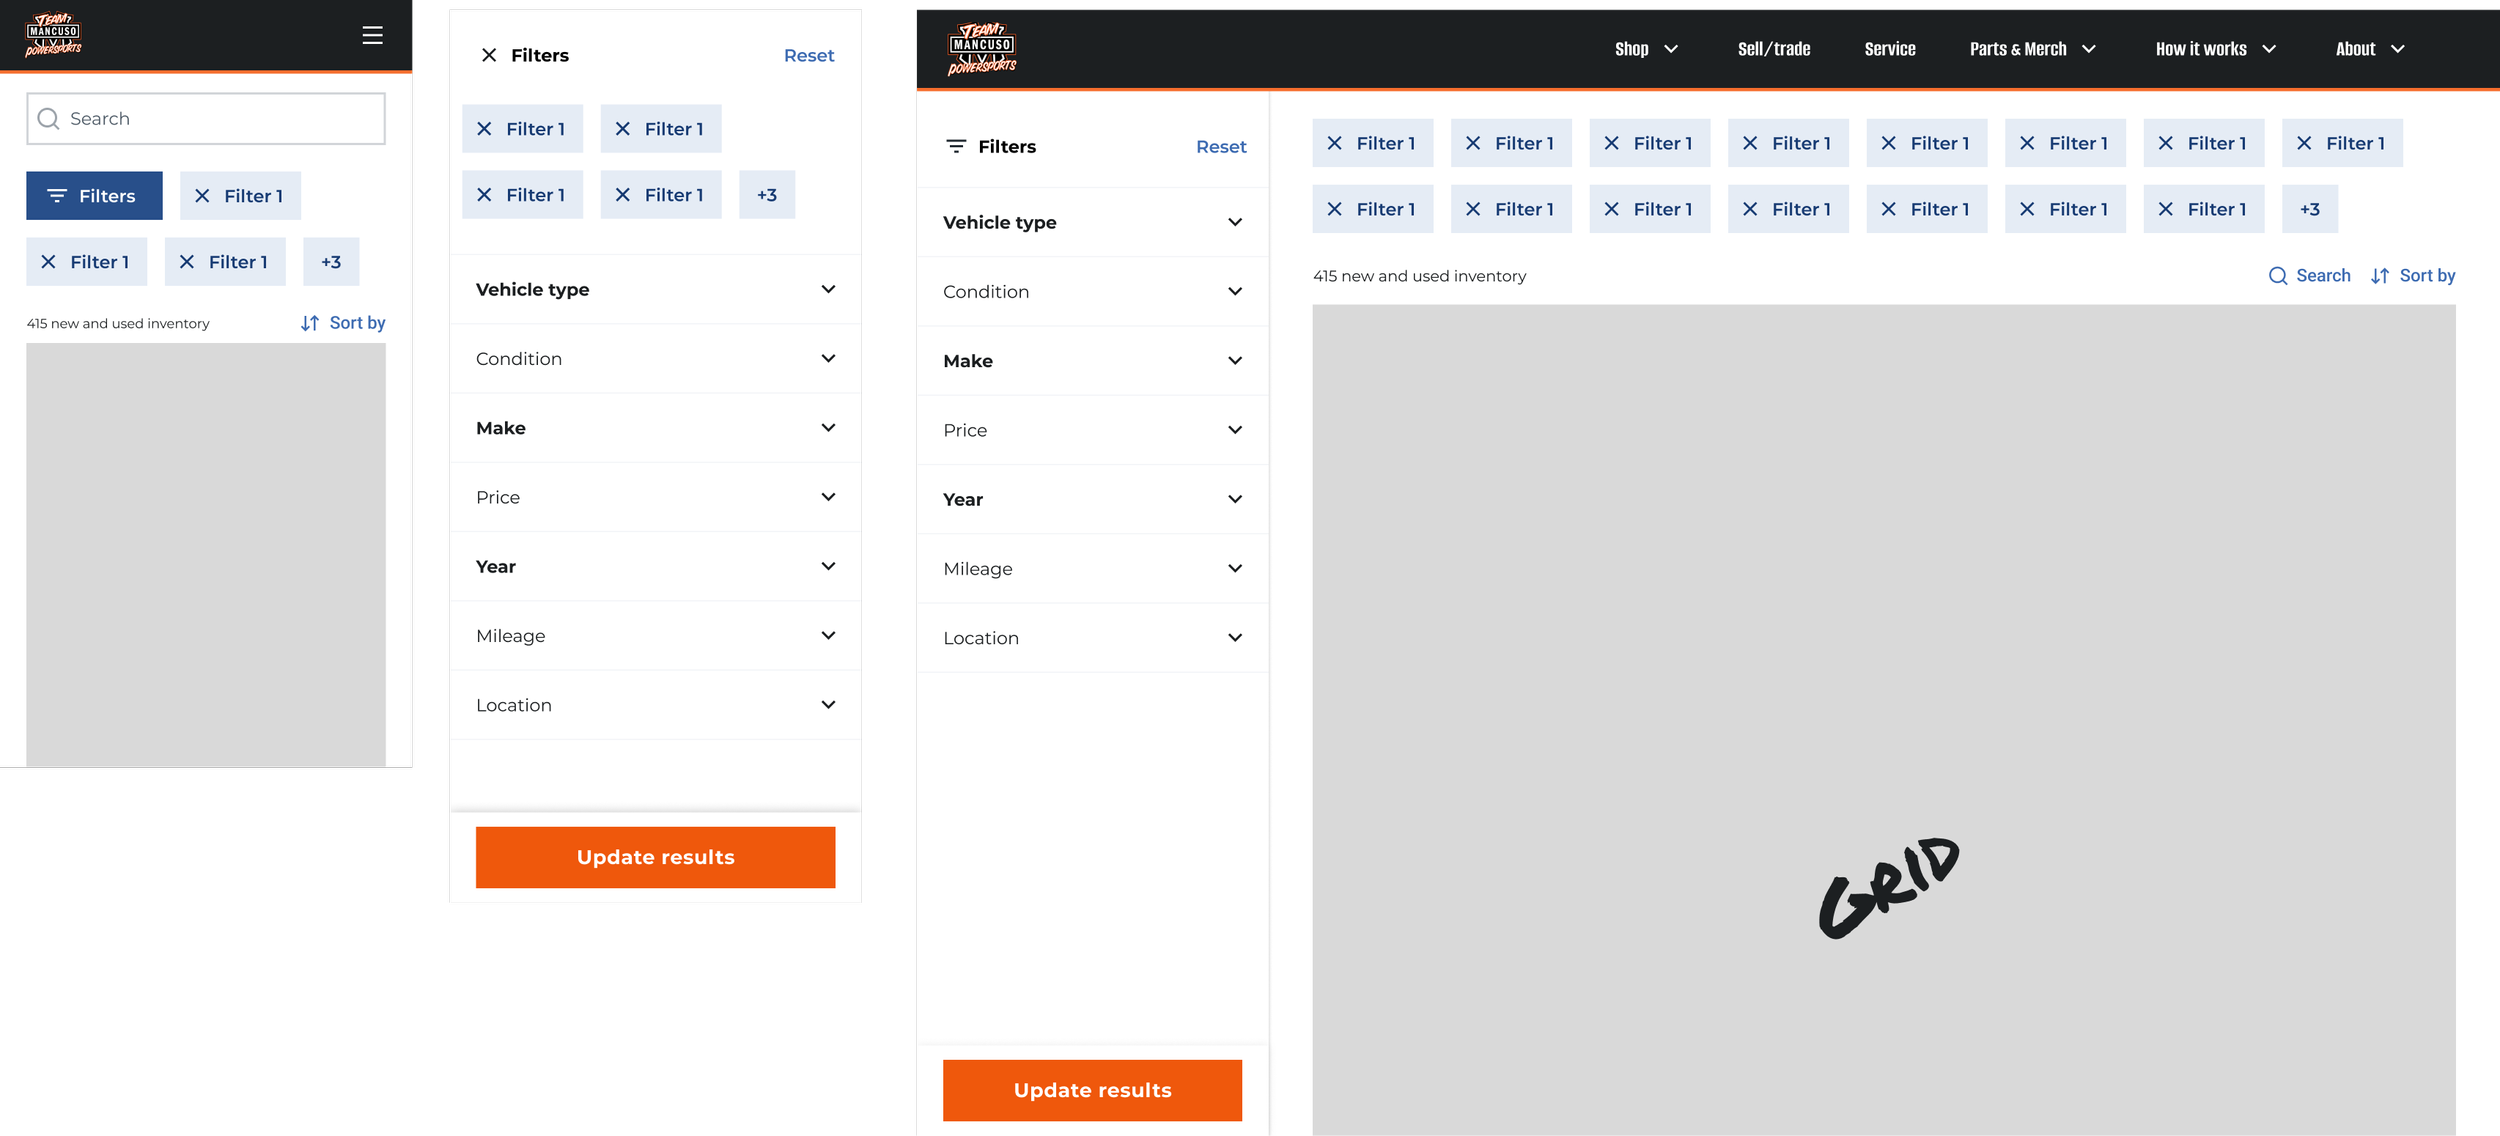Click the X icon to close the Filters panel
This screenshot has height=1136, width=2500.
coord(489,55)
